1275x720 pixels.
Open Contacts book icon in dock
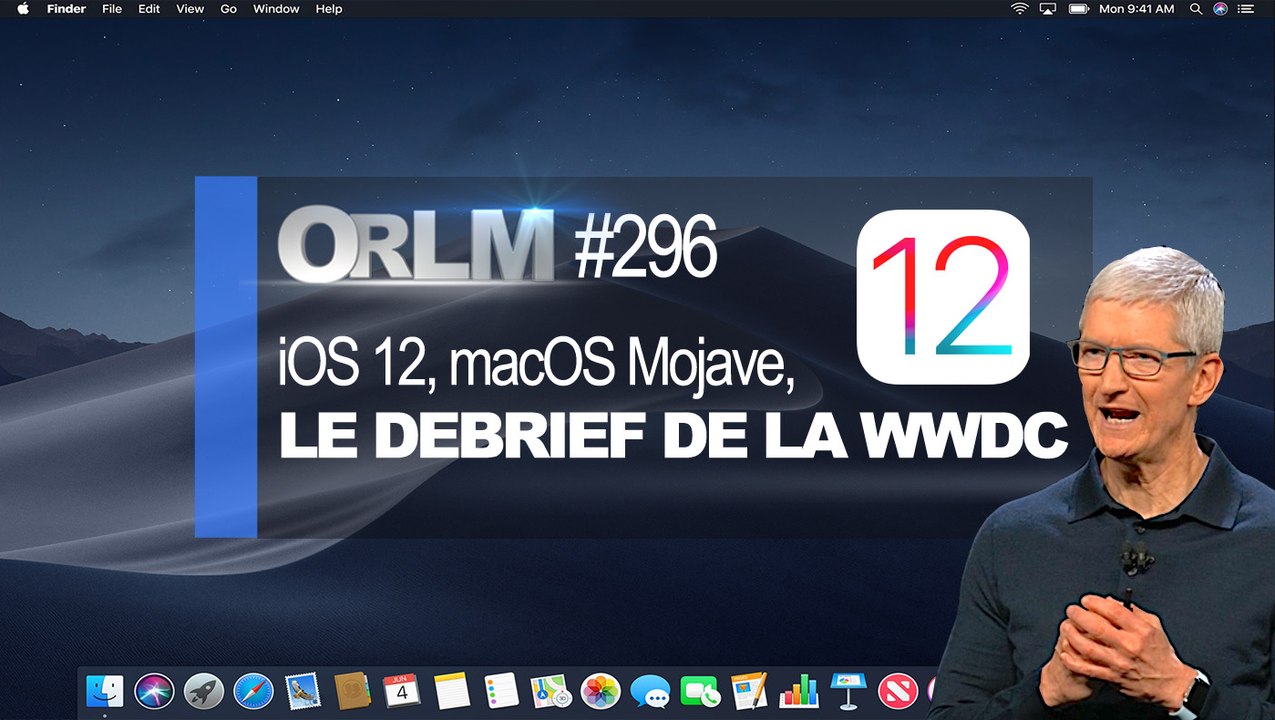click(x=352, y=690)
